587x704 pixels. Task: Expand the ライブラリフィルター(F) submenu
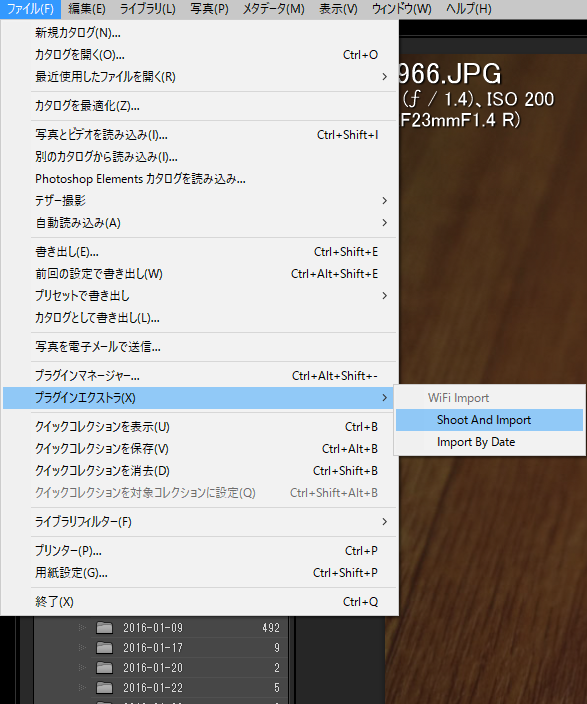(199, 522)
